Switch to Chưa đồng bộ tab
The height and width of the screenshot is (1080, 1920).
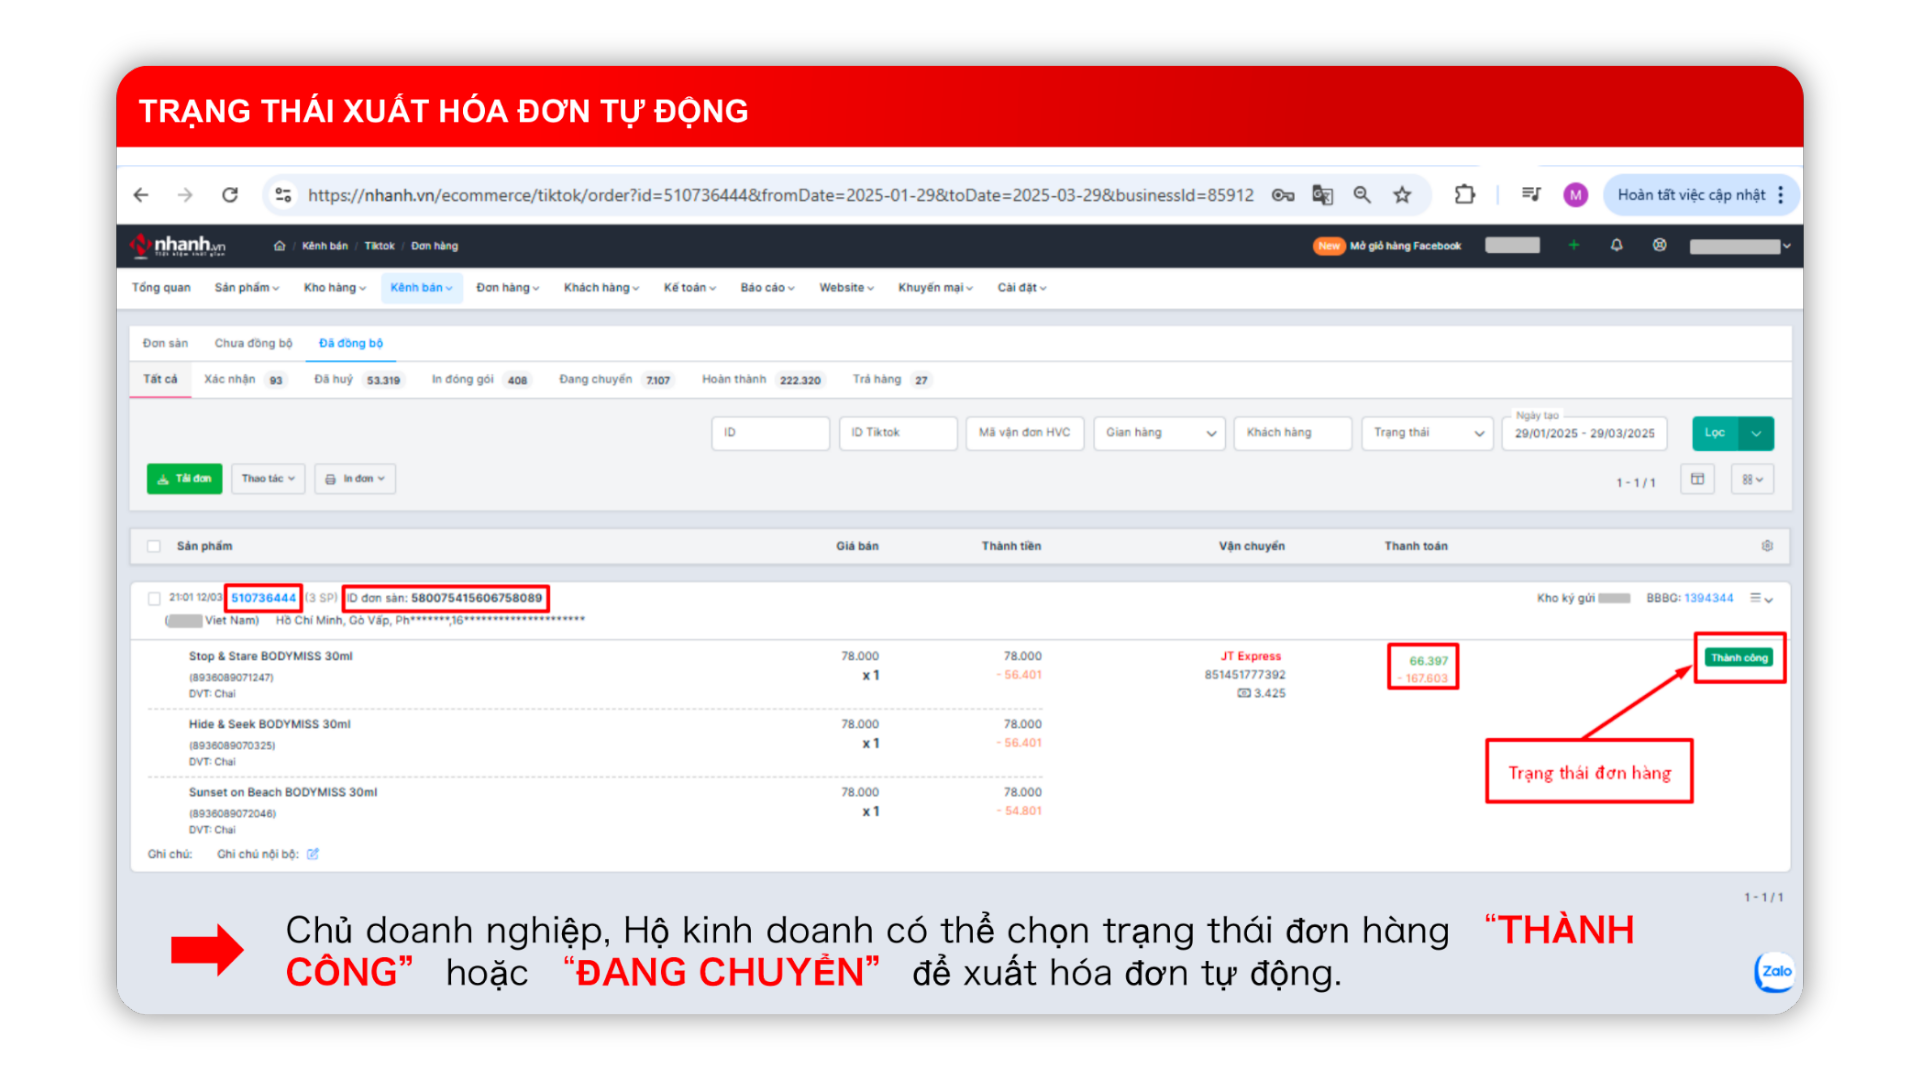pyautogui.click(x=253, y=343)
